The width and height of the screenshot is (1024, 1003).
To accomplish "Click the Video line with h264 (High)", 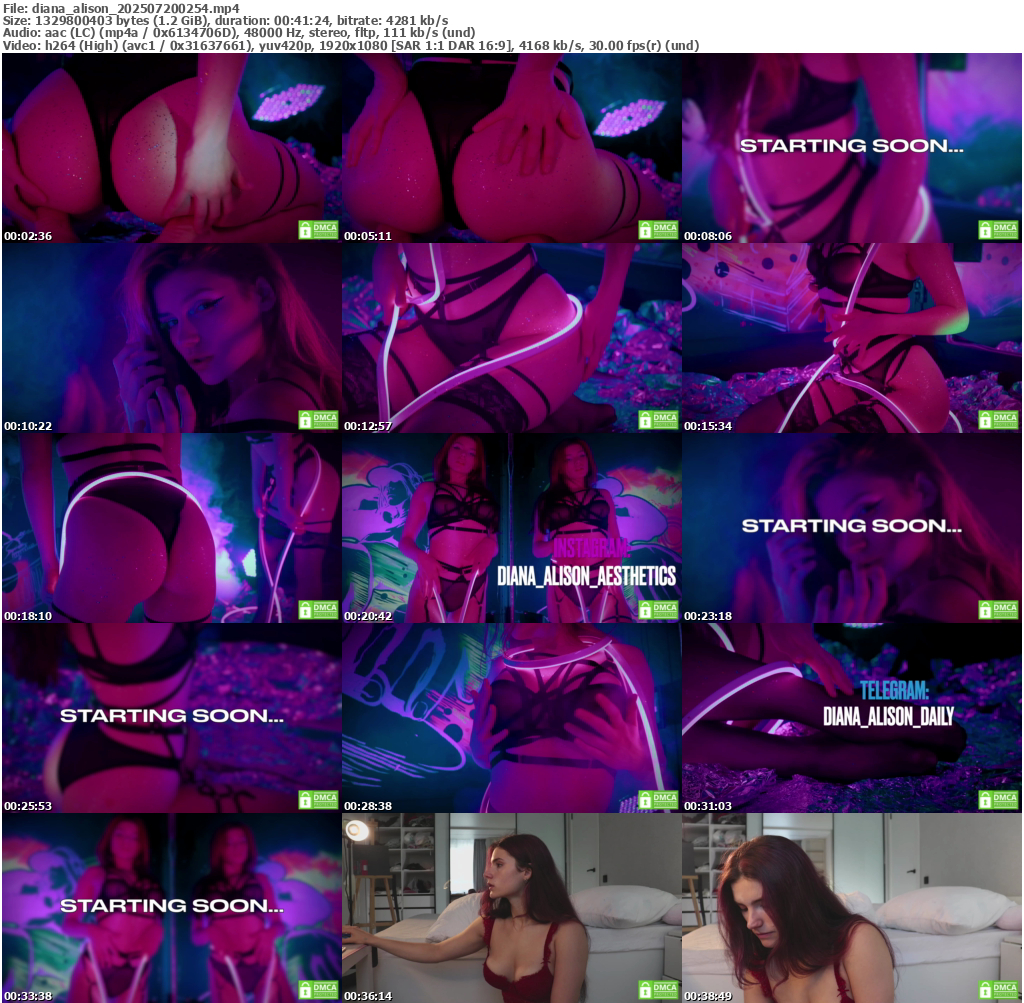I will pos(351,45).
